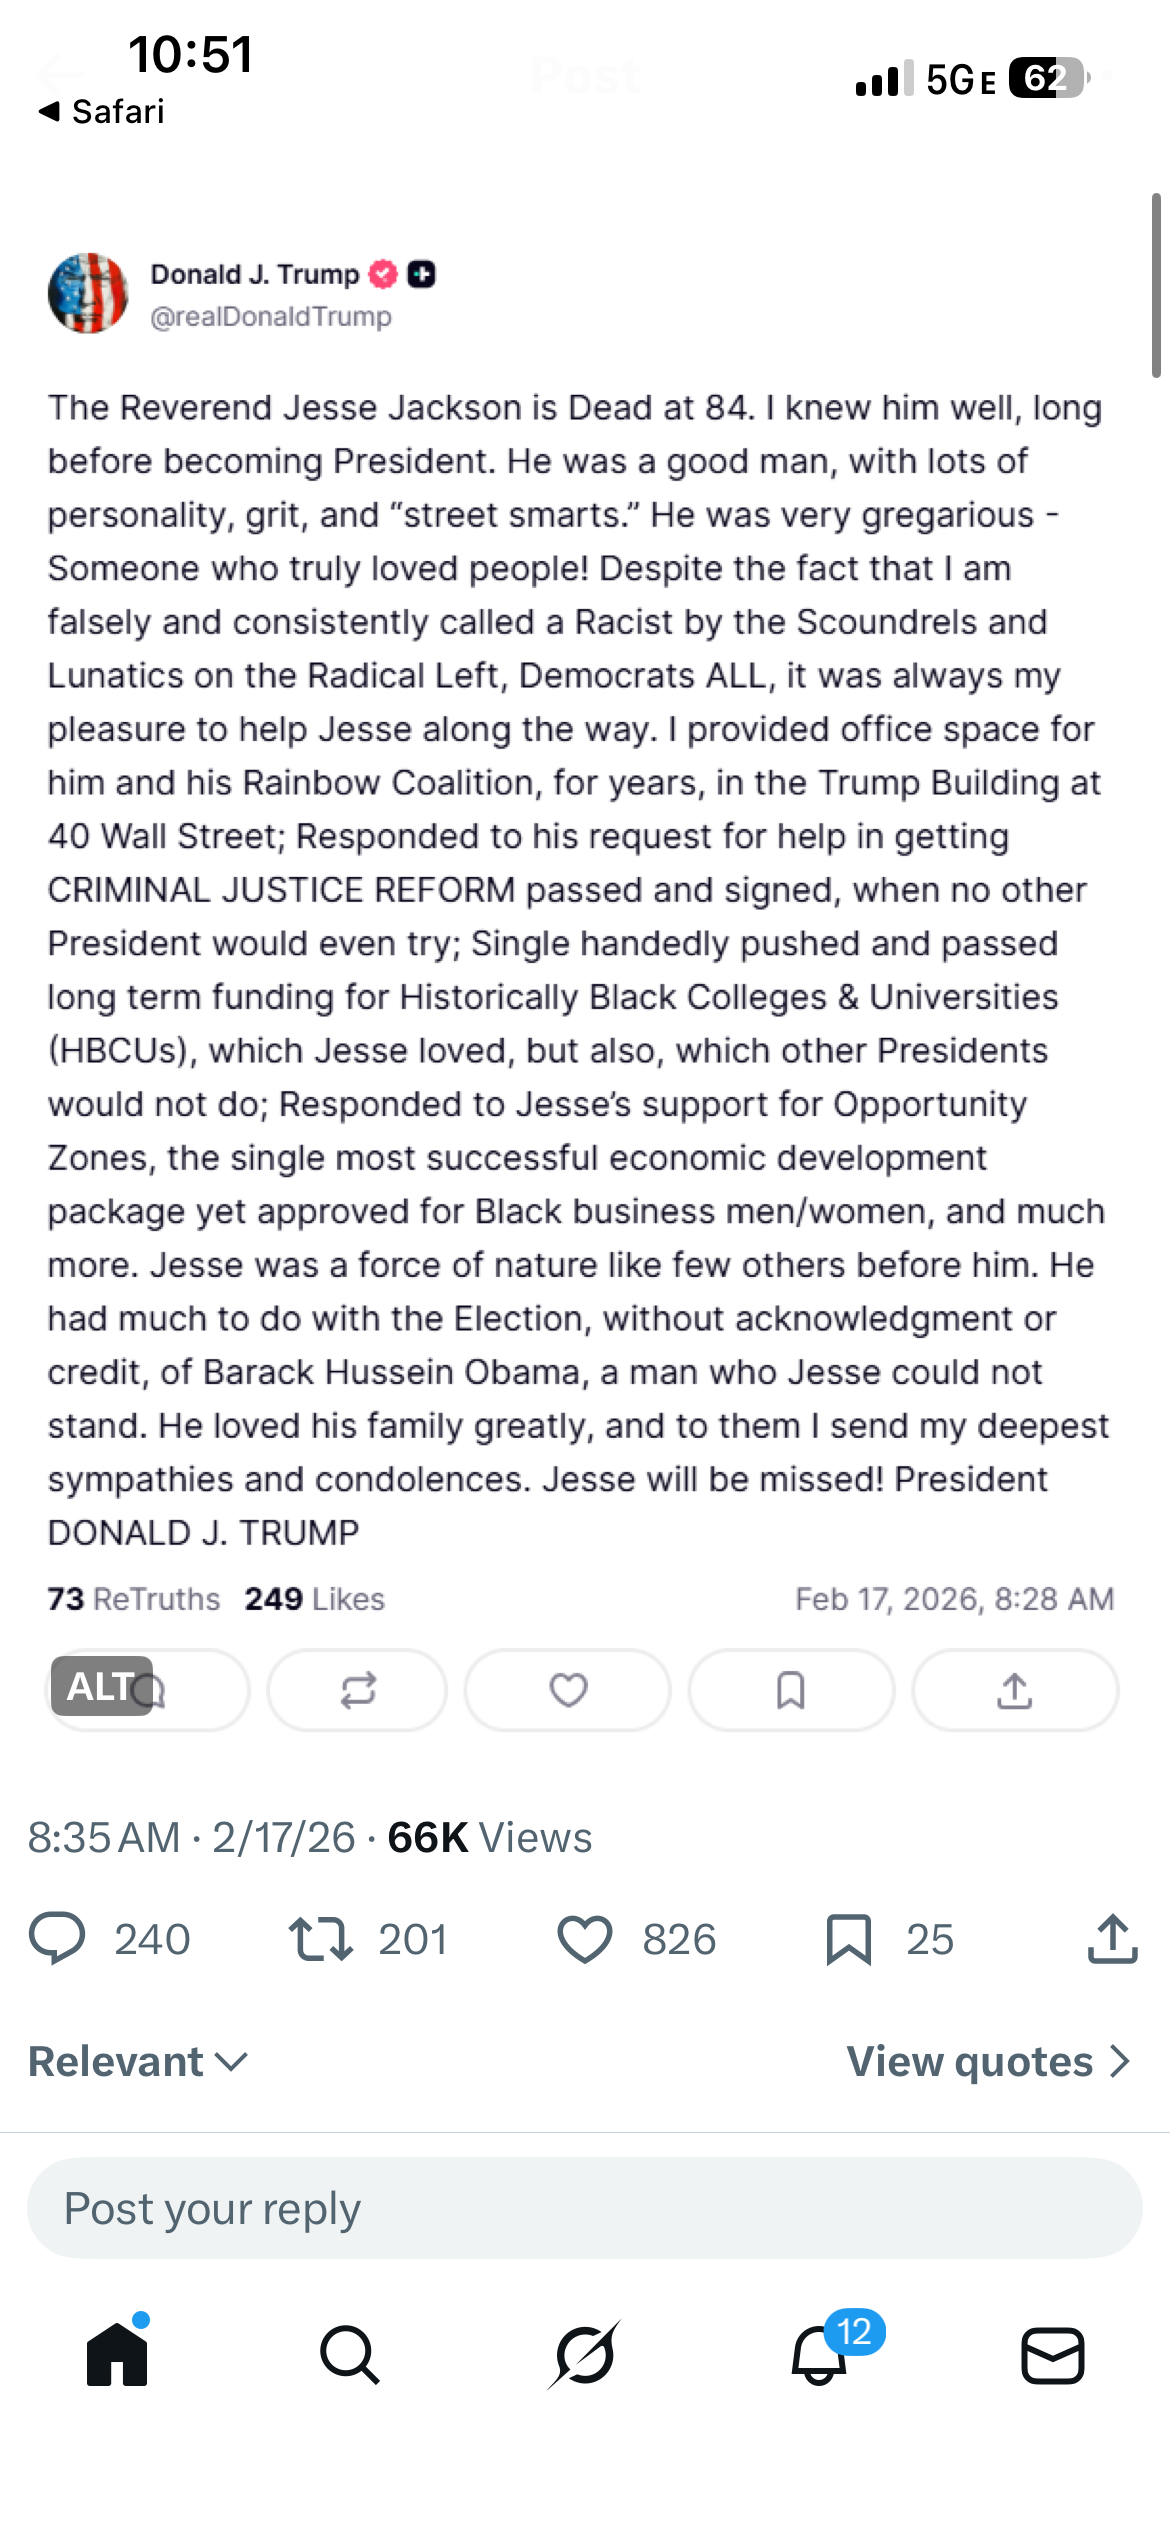Like the post with heart icon
1170x2532 pixels.
point(584,1938)
